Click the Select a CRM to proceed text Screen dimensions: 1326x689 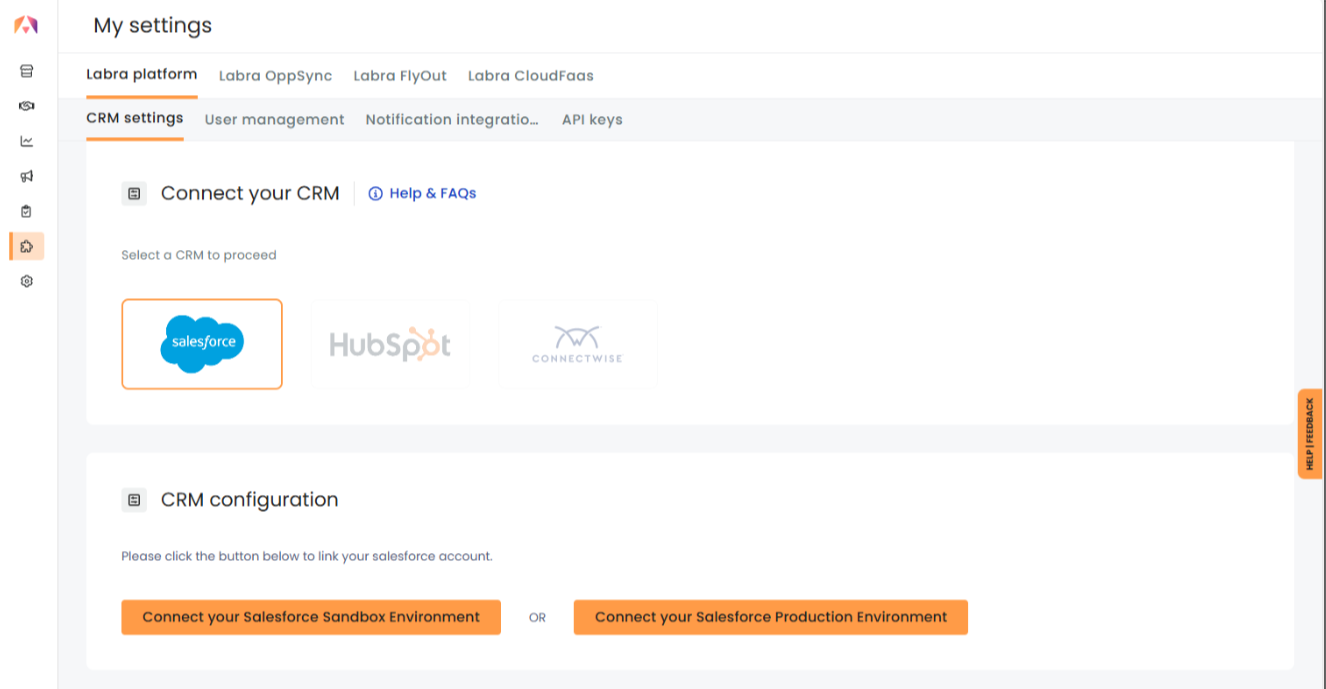point(199,255)
